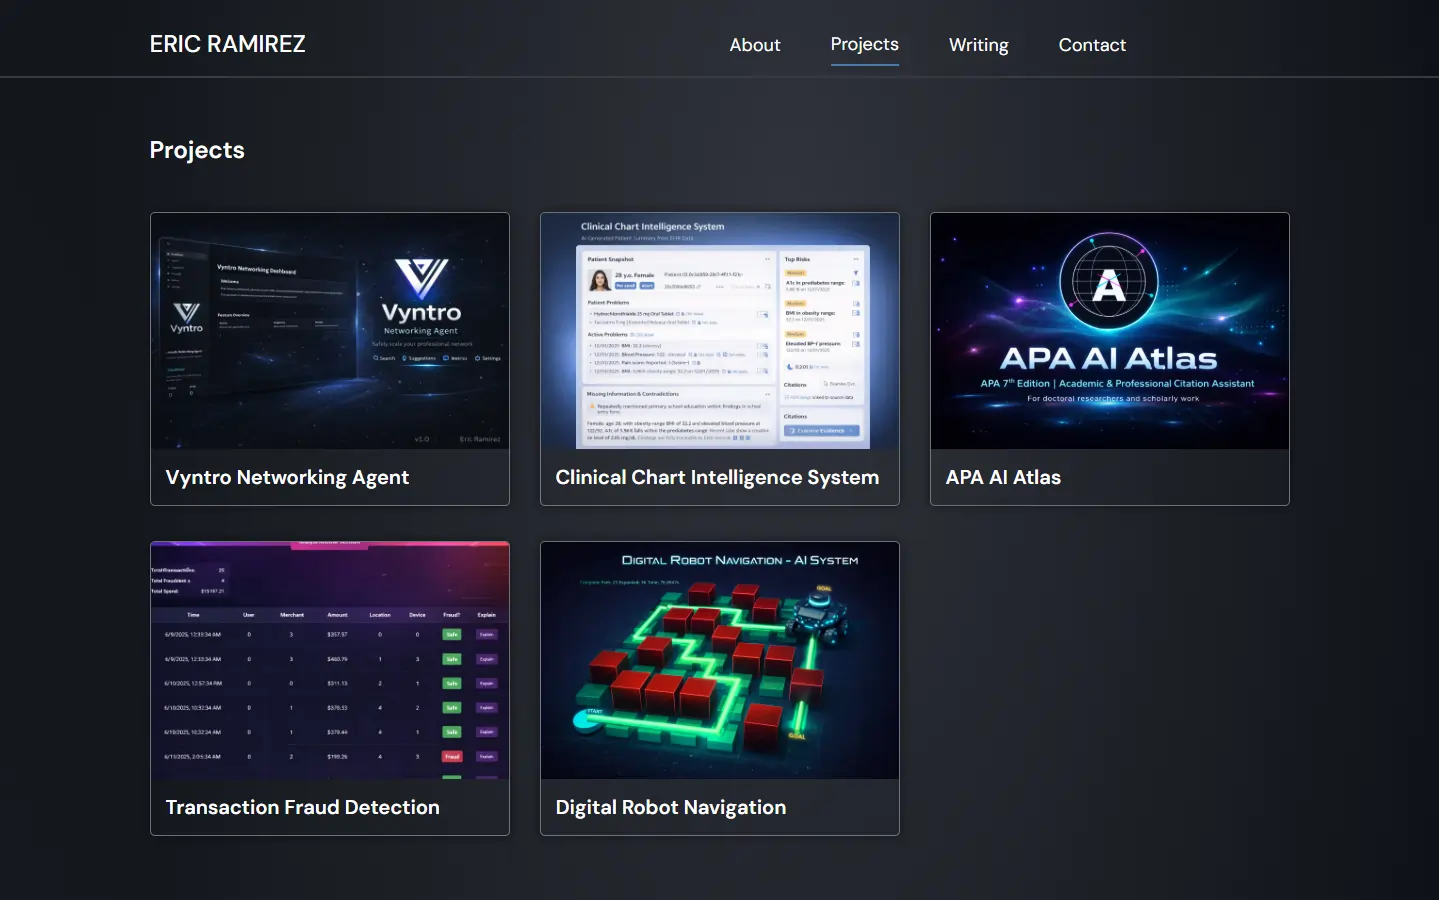Click the APA AI Atlas card title
The width and height of the screenshot is (1439, 900).
tap(1003, 478)
